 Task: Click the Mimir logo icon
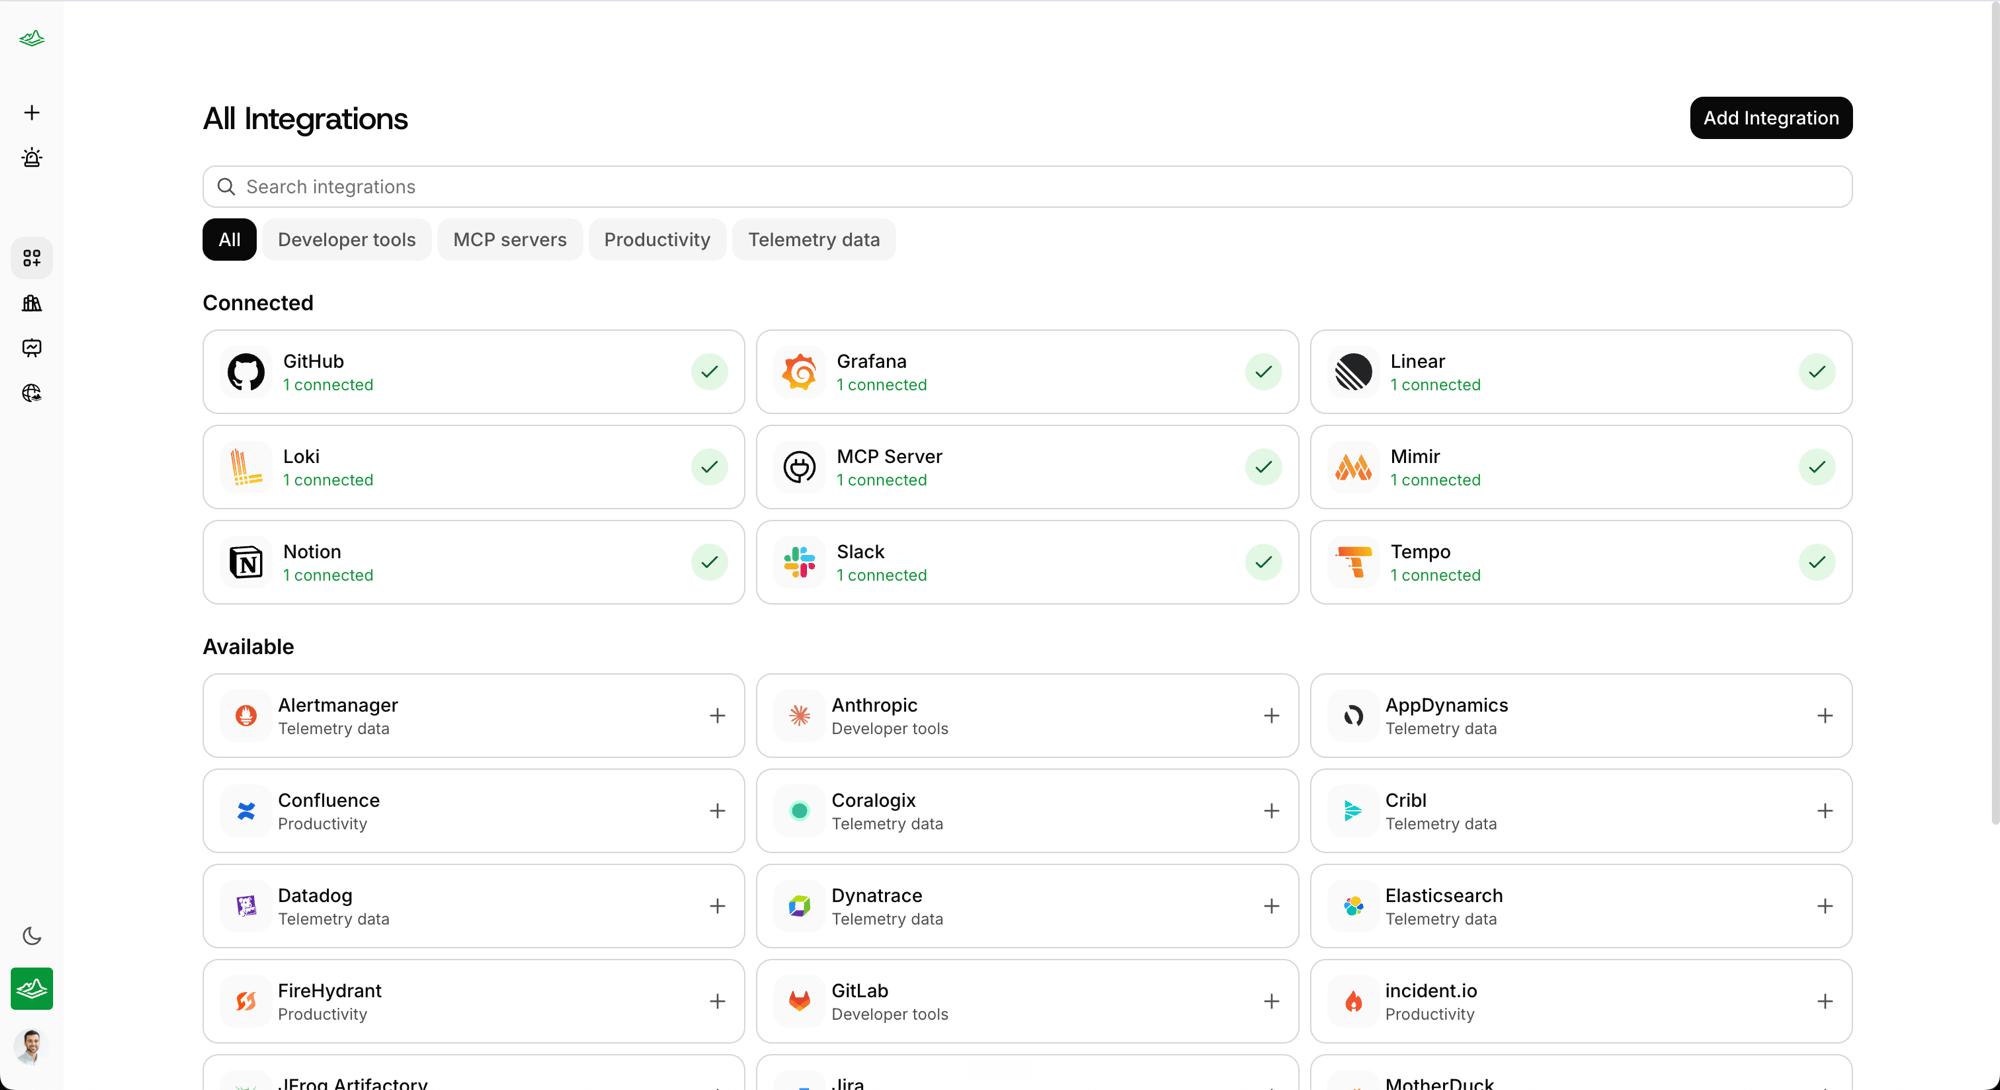pos(1354,467)
